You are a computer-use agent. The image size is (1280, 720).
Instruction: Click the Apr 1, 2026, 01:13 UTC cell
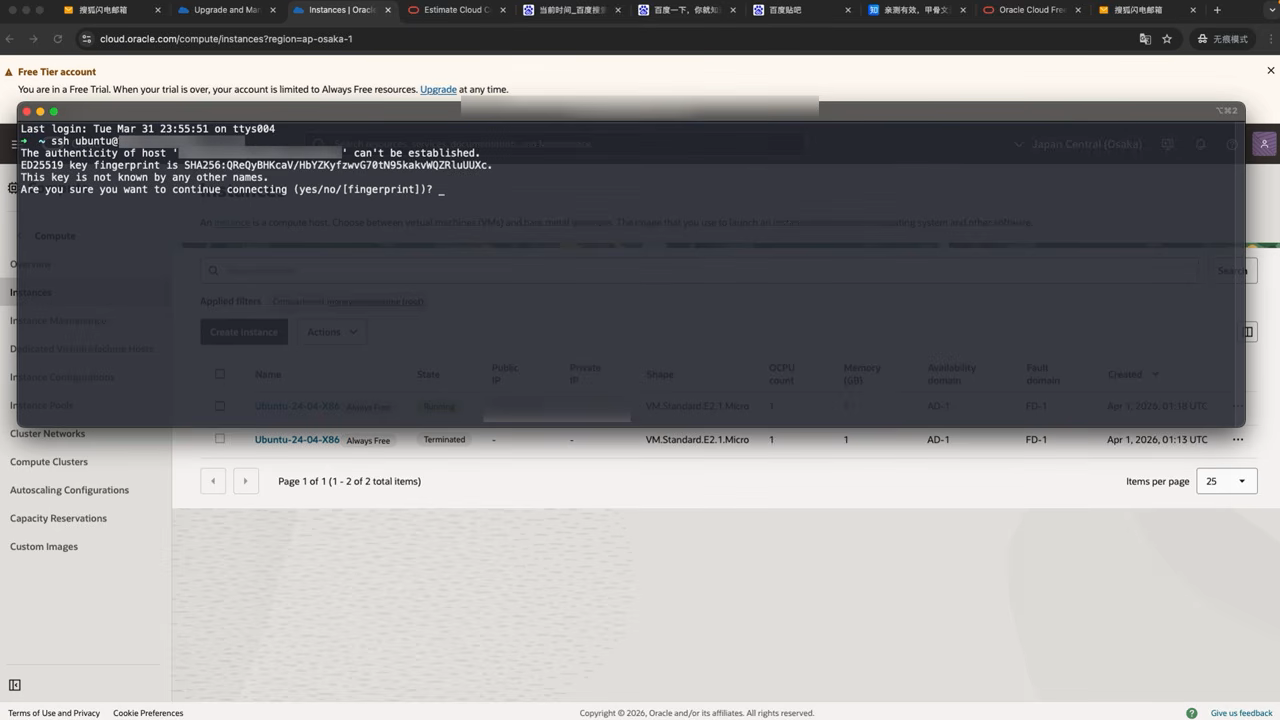pyautogui.click(x=1157, y=440)
